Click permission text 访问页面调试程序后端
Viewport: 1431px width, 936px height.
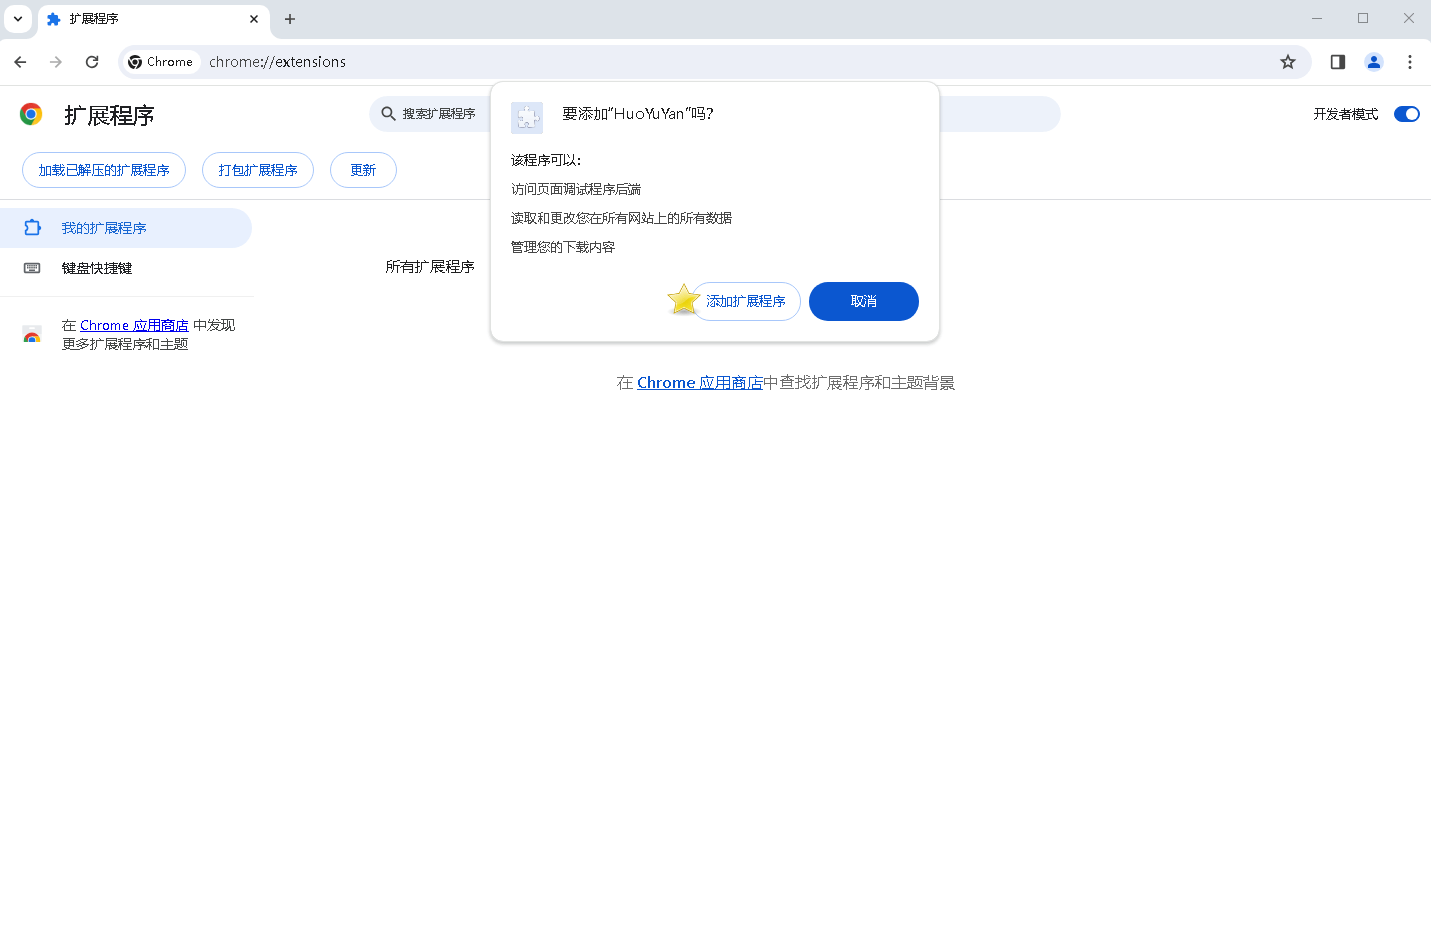(576, 189)
